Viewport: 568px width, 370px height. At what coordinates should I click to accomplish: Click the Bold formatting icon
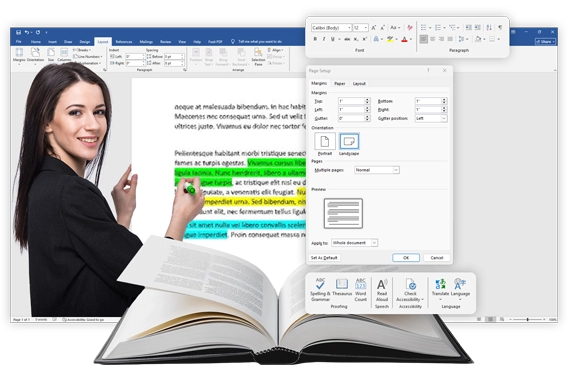pos(315,39)
